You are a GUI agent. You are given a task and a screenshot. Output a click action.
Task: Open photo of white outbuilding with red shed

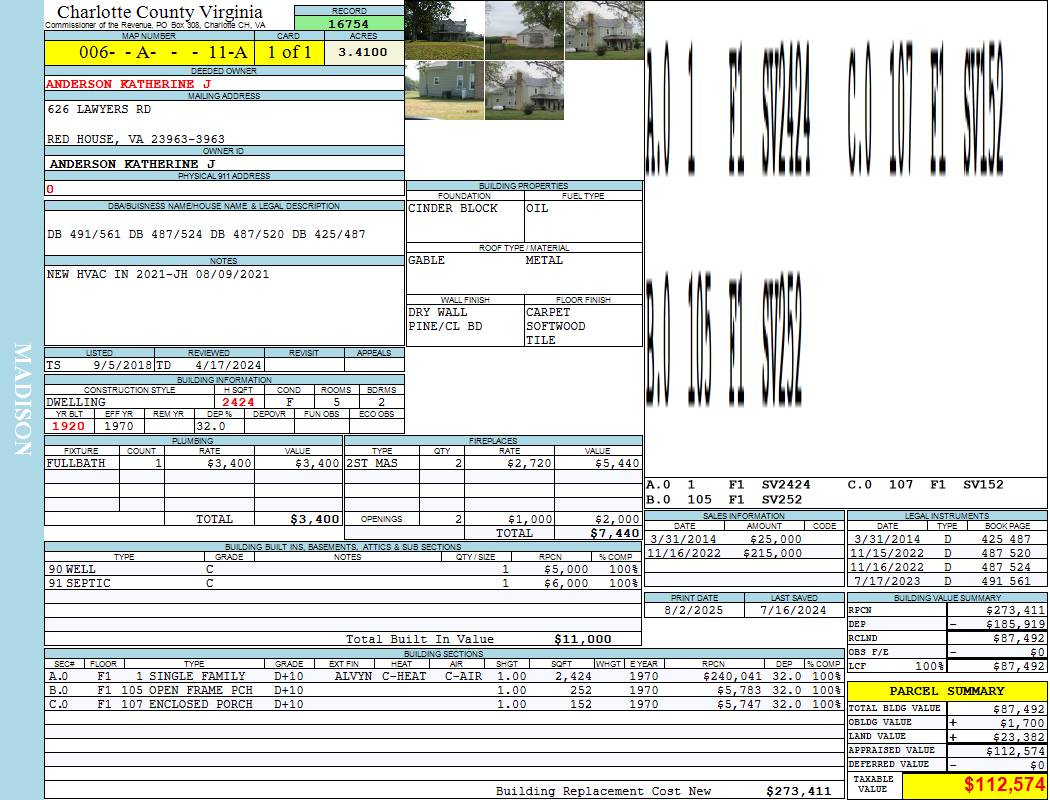pos(524,30)
